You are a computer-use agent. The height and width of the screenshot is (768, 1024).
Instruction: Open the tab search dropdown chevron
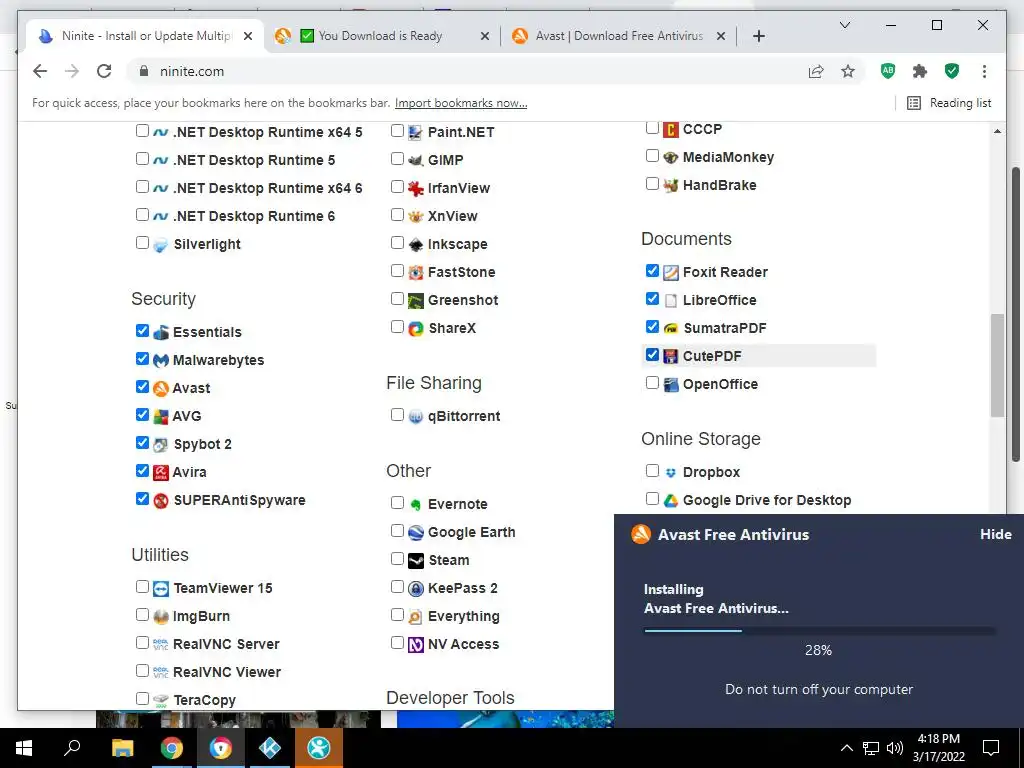(x=844, y=25)
